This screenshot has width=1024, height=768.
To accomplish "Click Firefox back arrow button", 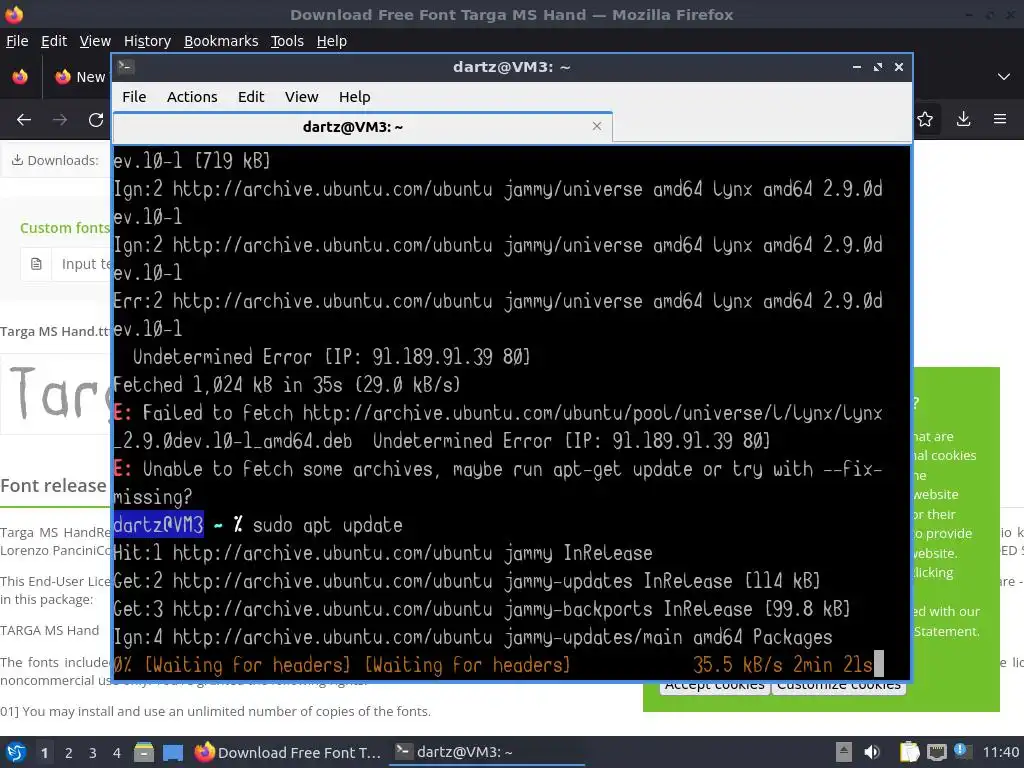I will [x=24, y=120].
